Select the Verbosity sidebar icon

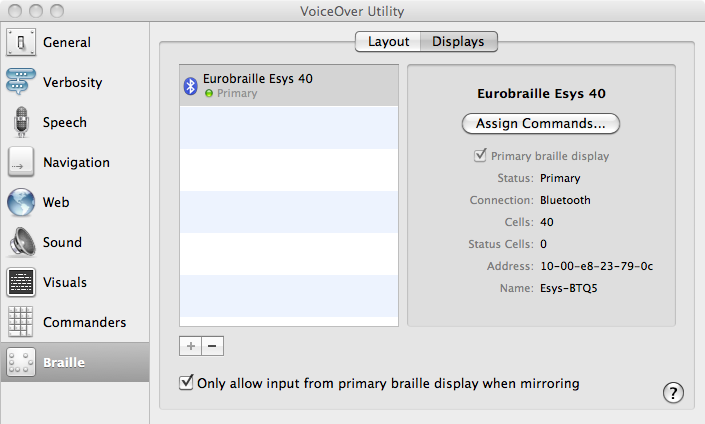pos(21,83)
